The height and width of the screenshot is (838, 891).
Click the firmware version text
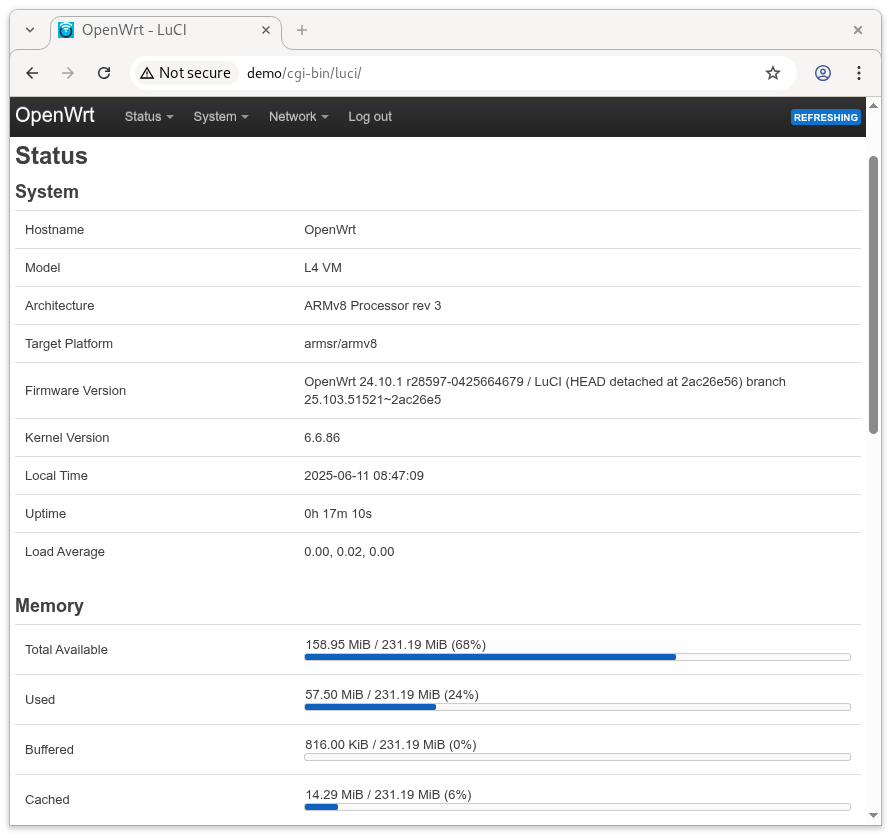pos(544,390)
